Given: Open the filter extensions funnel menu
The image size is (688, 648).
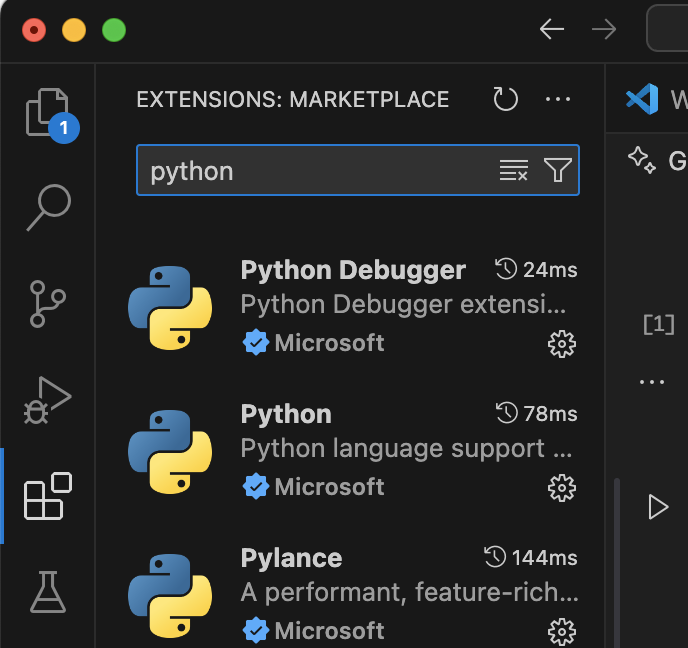Looking at the screenshot, I should pyautogui.click(x=558, y=170).
